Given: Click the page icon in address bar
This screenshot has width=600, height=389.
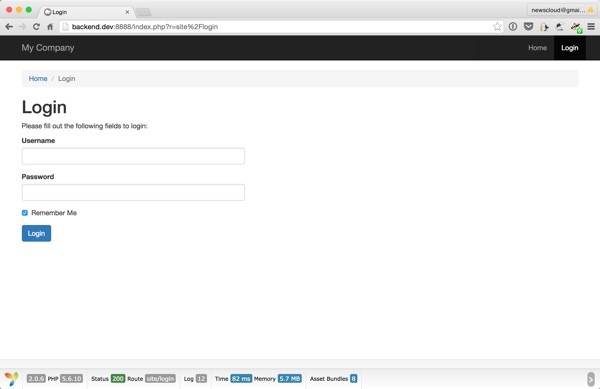Looking at the screenshot, I should 65,27.
